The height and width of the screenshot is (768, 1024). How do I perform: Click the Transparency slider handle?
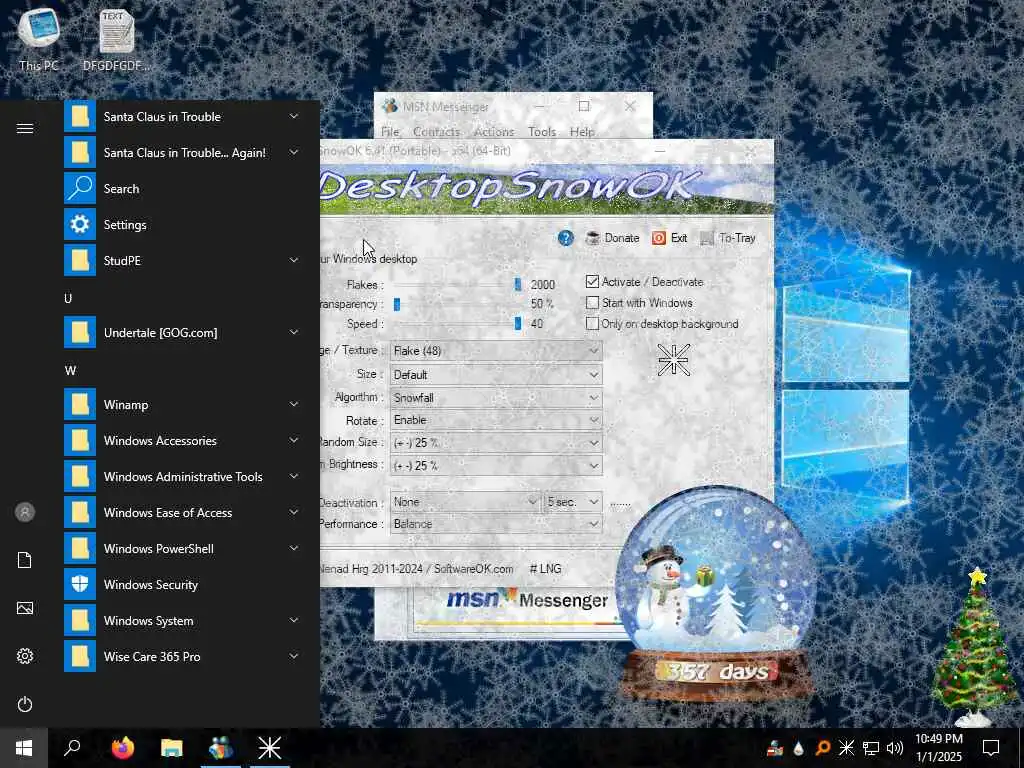coord(396,304)
